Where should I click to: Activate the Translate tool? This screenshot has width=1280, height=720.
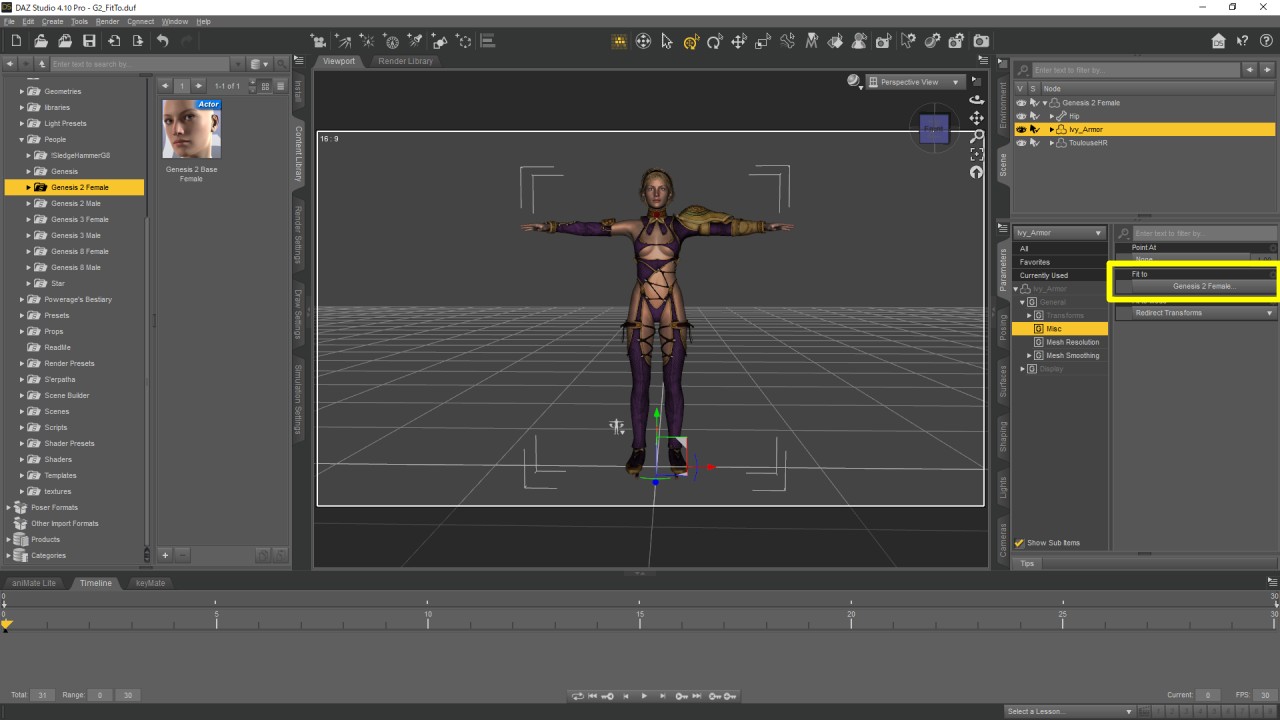click(739, 41)
